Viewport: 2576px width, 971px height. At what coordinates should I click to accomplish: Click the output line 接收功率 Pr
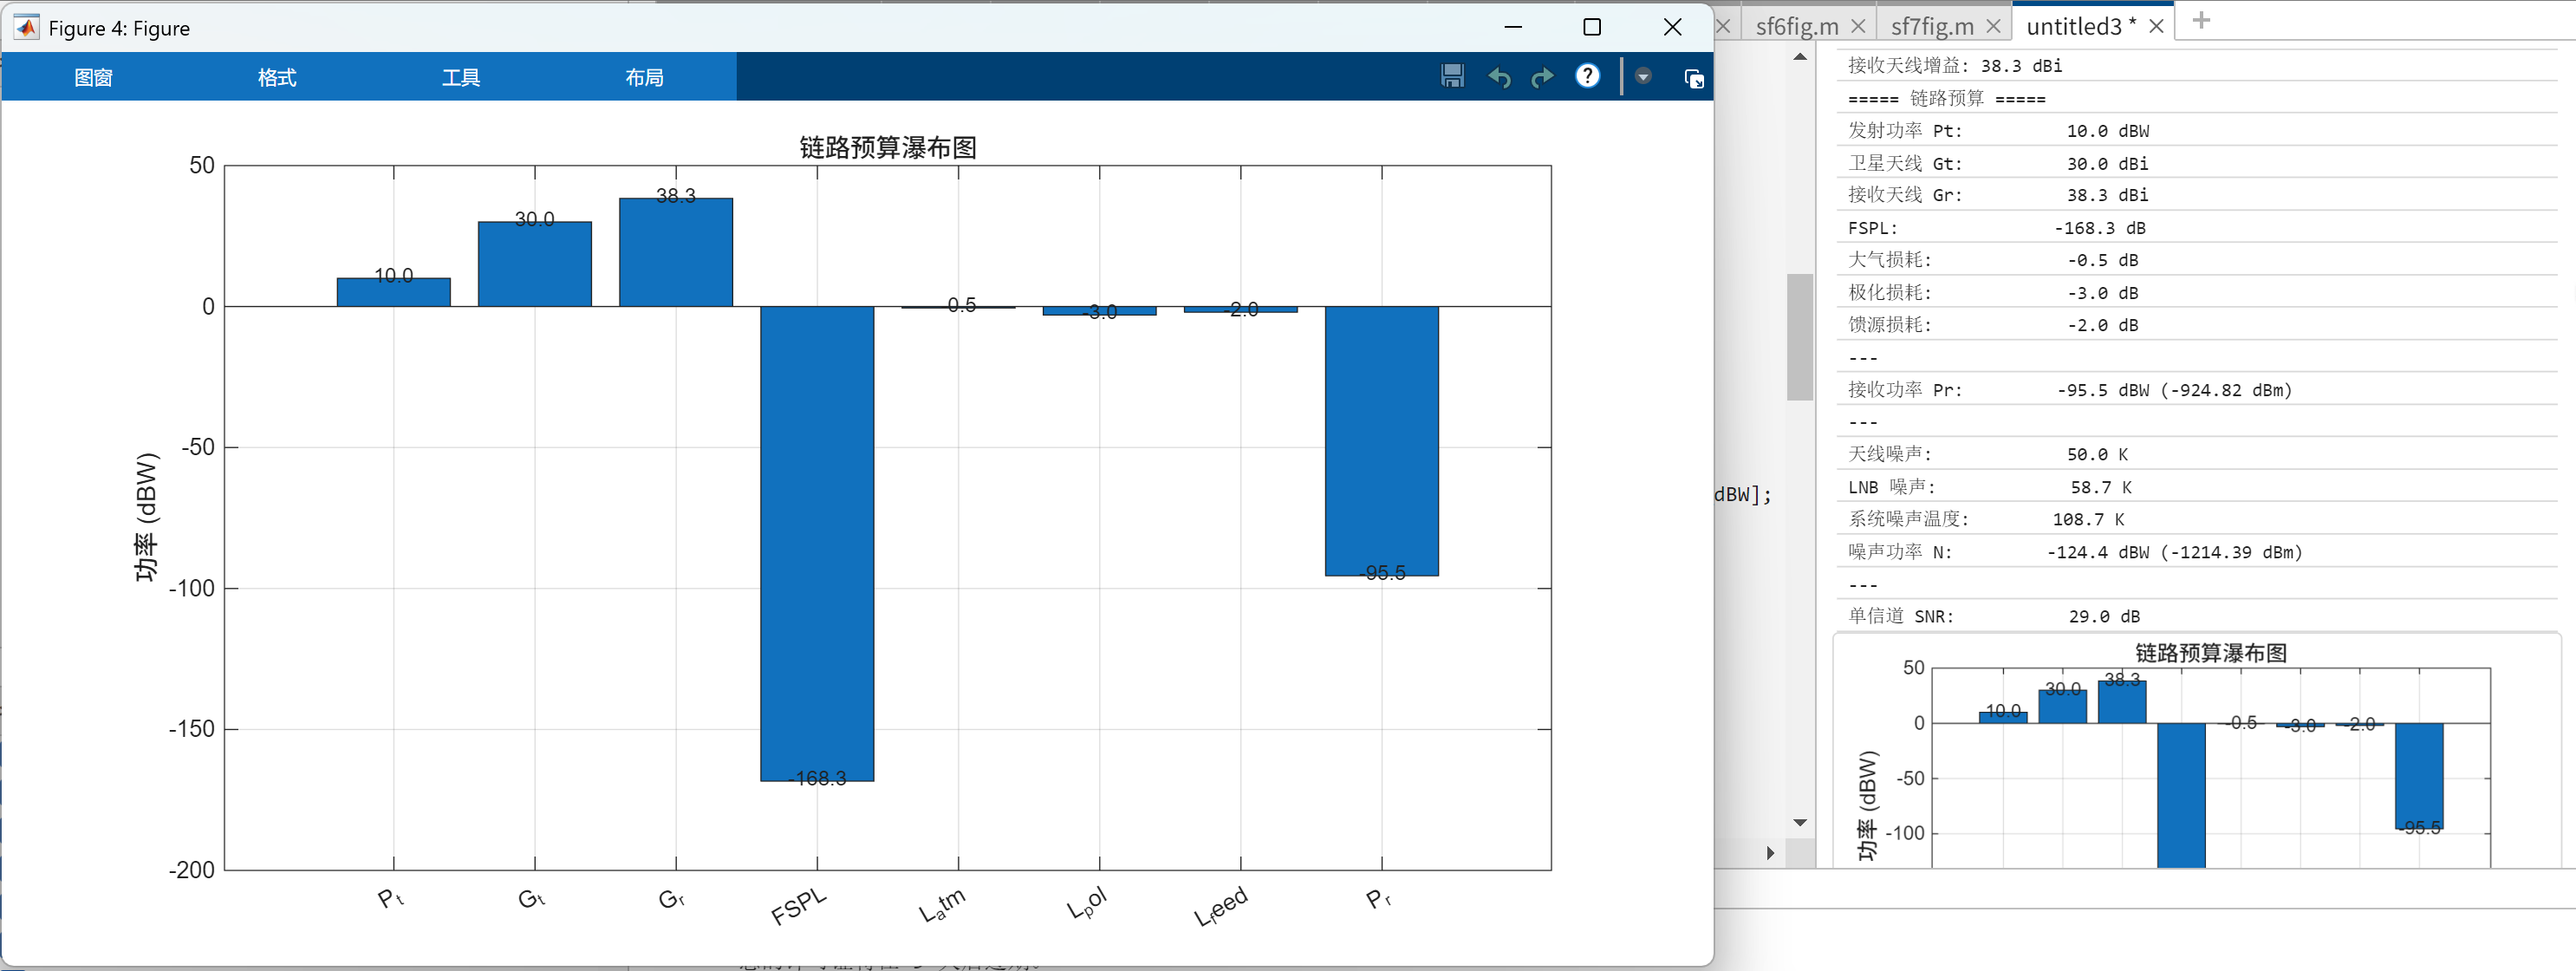(2198, 390)
